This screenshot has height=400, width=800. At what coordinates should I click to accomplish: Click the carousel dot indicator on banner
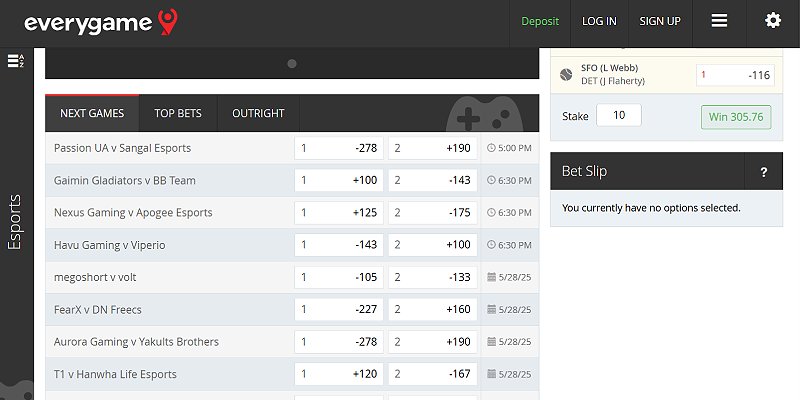(x=292, y=63)
